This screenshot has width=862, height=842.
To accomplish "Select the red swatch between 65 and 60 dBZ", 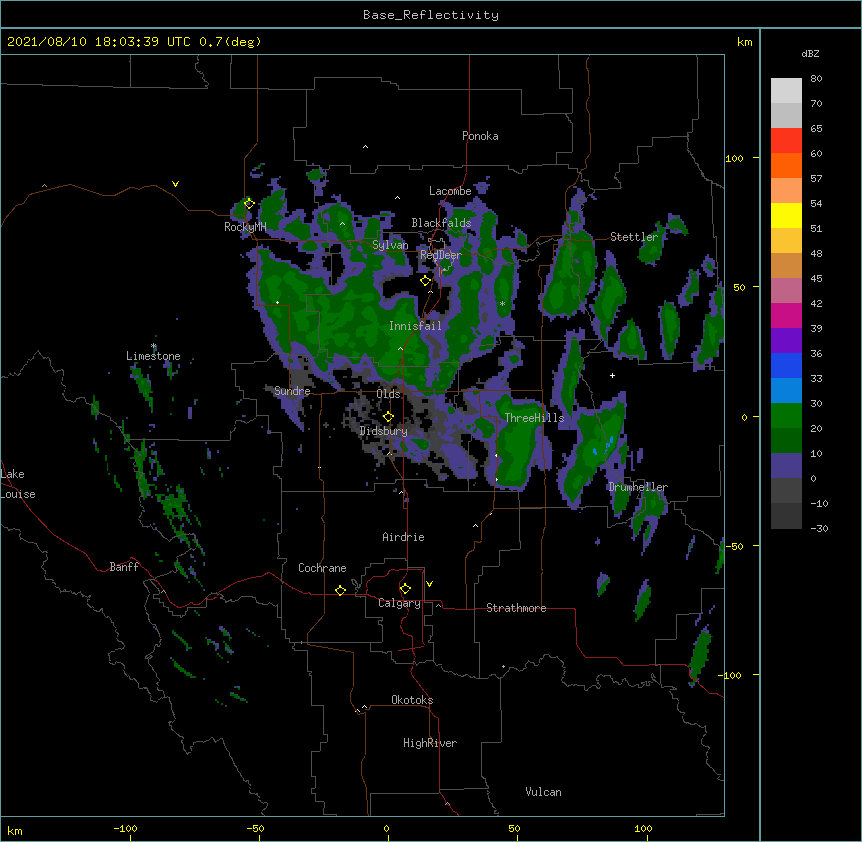I will tap(786, 141).
